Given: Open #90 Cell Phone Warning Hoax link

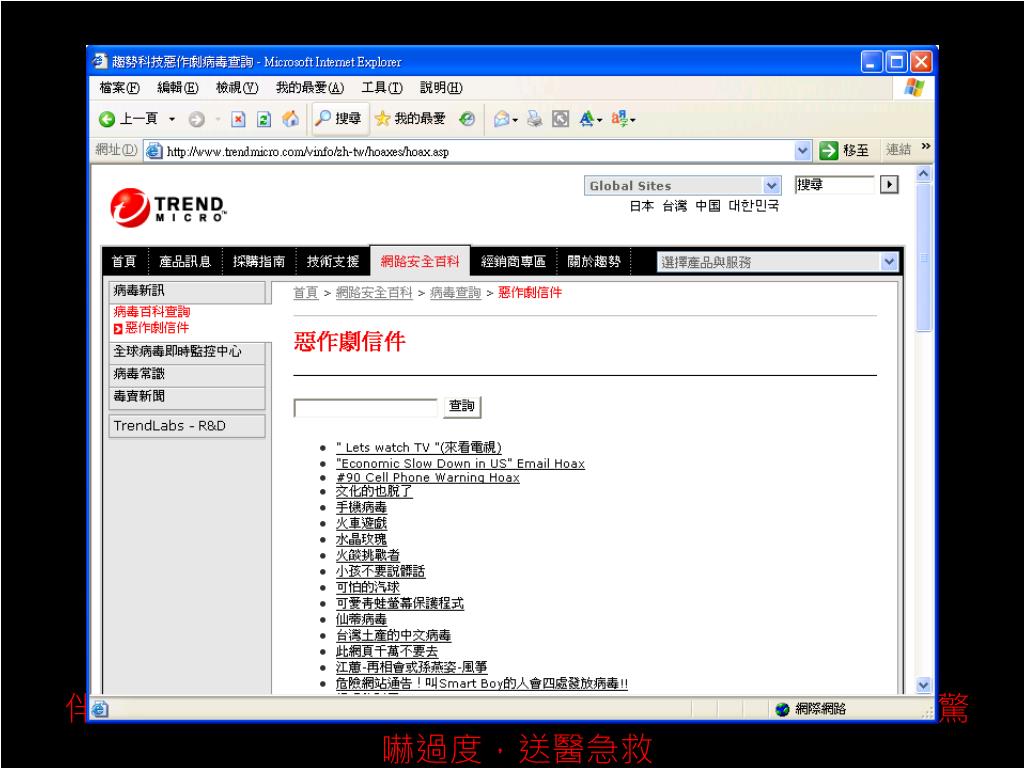Looking at the screenshot, I should 428,477.
